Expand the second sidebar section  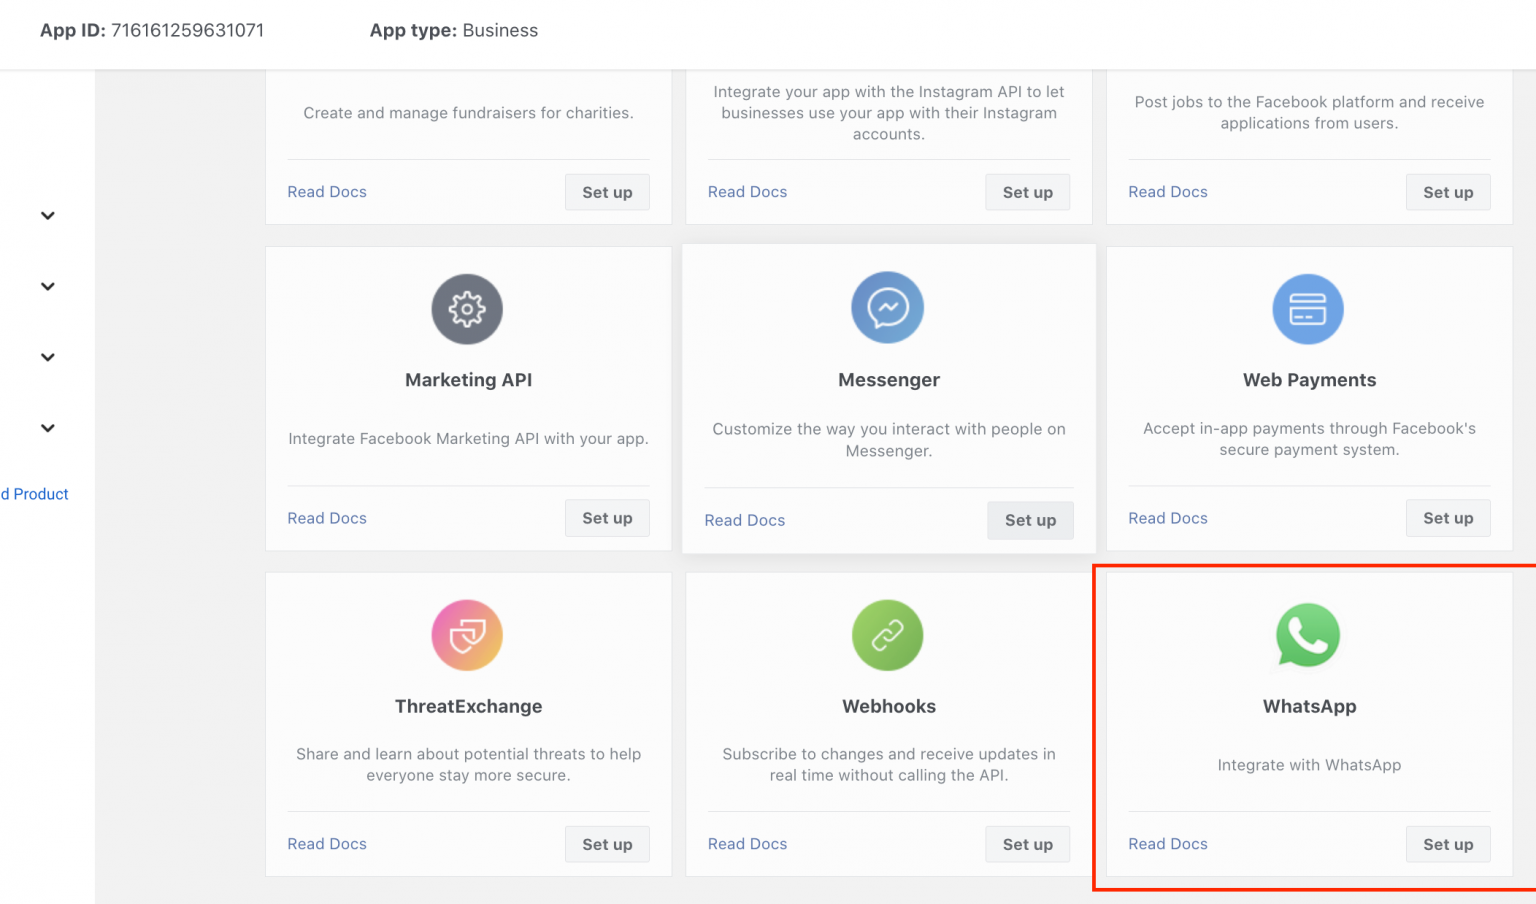pyautogui.click(x=47, y=286)
